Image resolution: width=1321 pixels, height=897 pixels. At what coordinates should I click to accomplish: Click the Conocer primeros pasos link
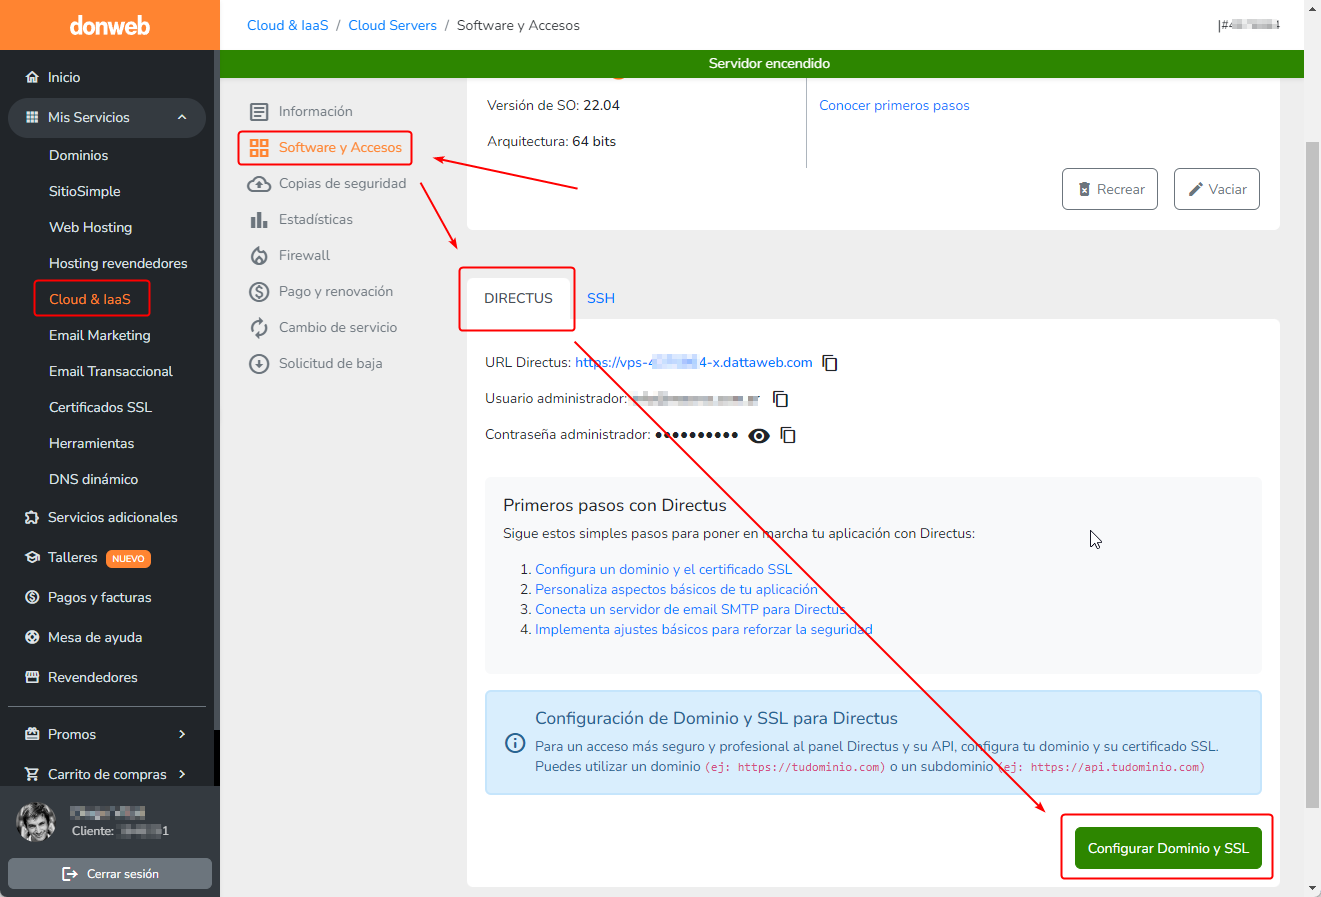894,105
